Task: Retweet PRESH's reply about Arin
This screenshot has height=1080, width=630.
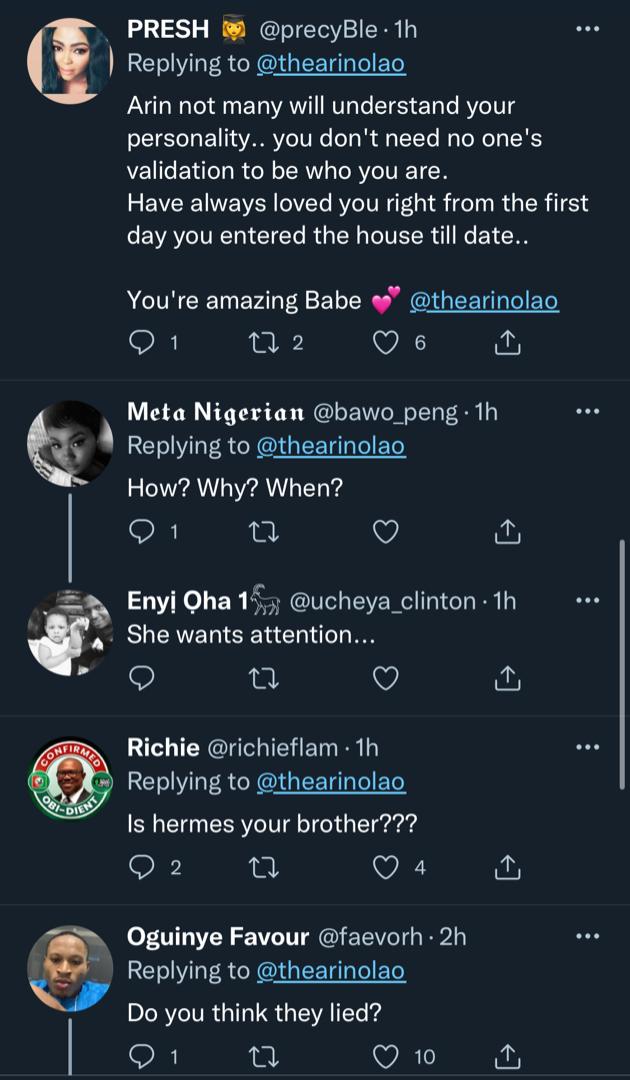Action: coord(264,343)
